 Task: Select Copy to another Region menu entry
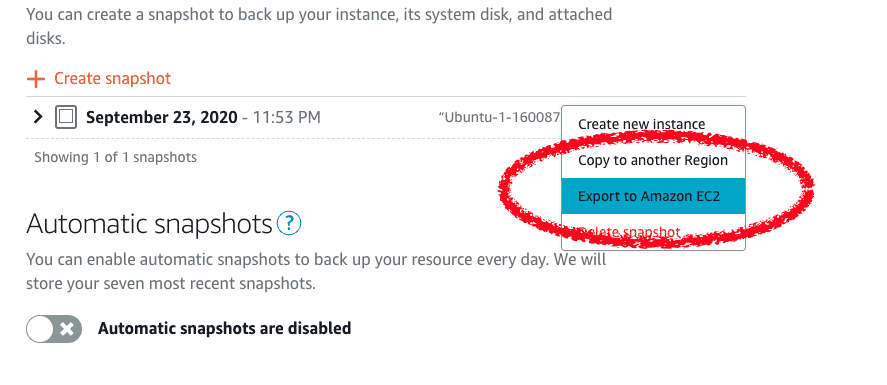(x=653, y=160)
